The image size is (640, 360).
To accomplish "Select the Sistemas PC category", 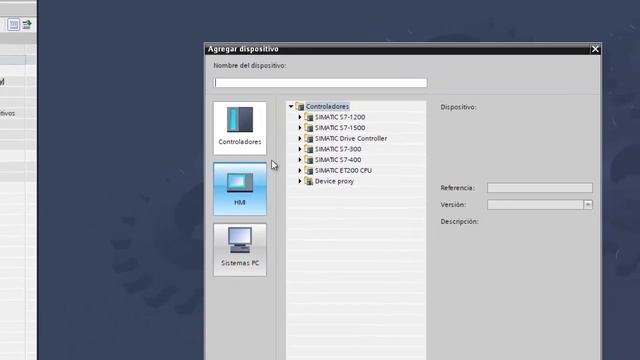I will [x=240, y=249].
